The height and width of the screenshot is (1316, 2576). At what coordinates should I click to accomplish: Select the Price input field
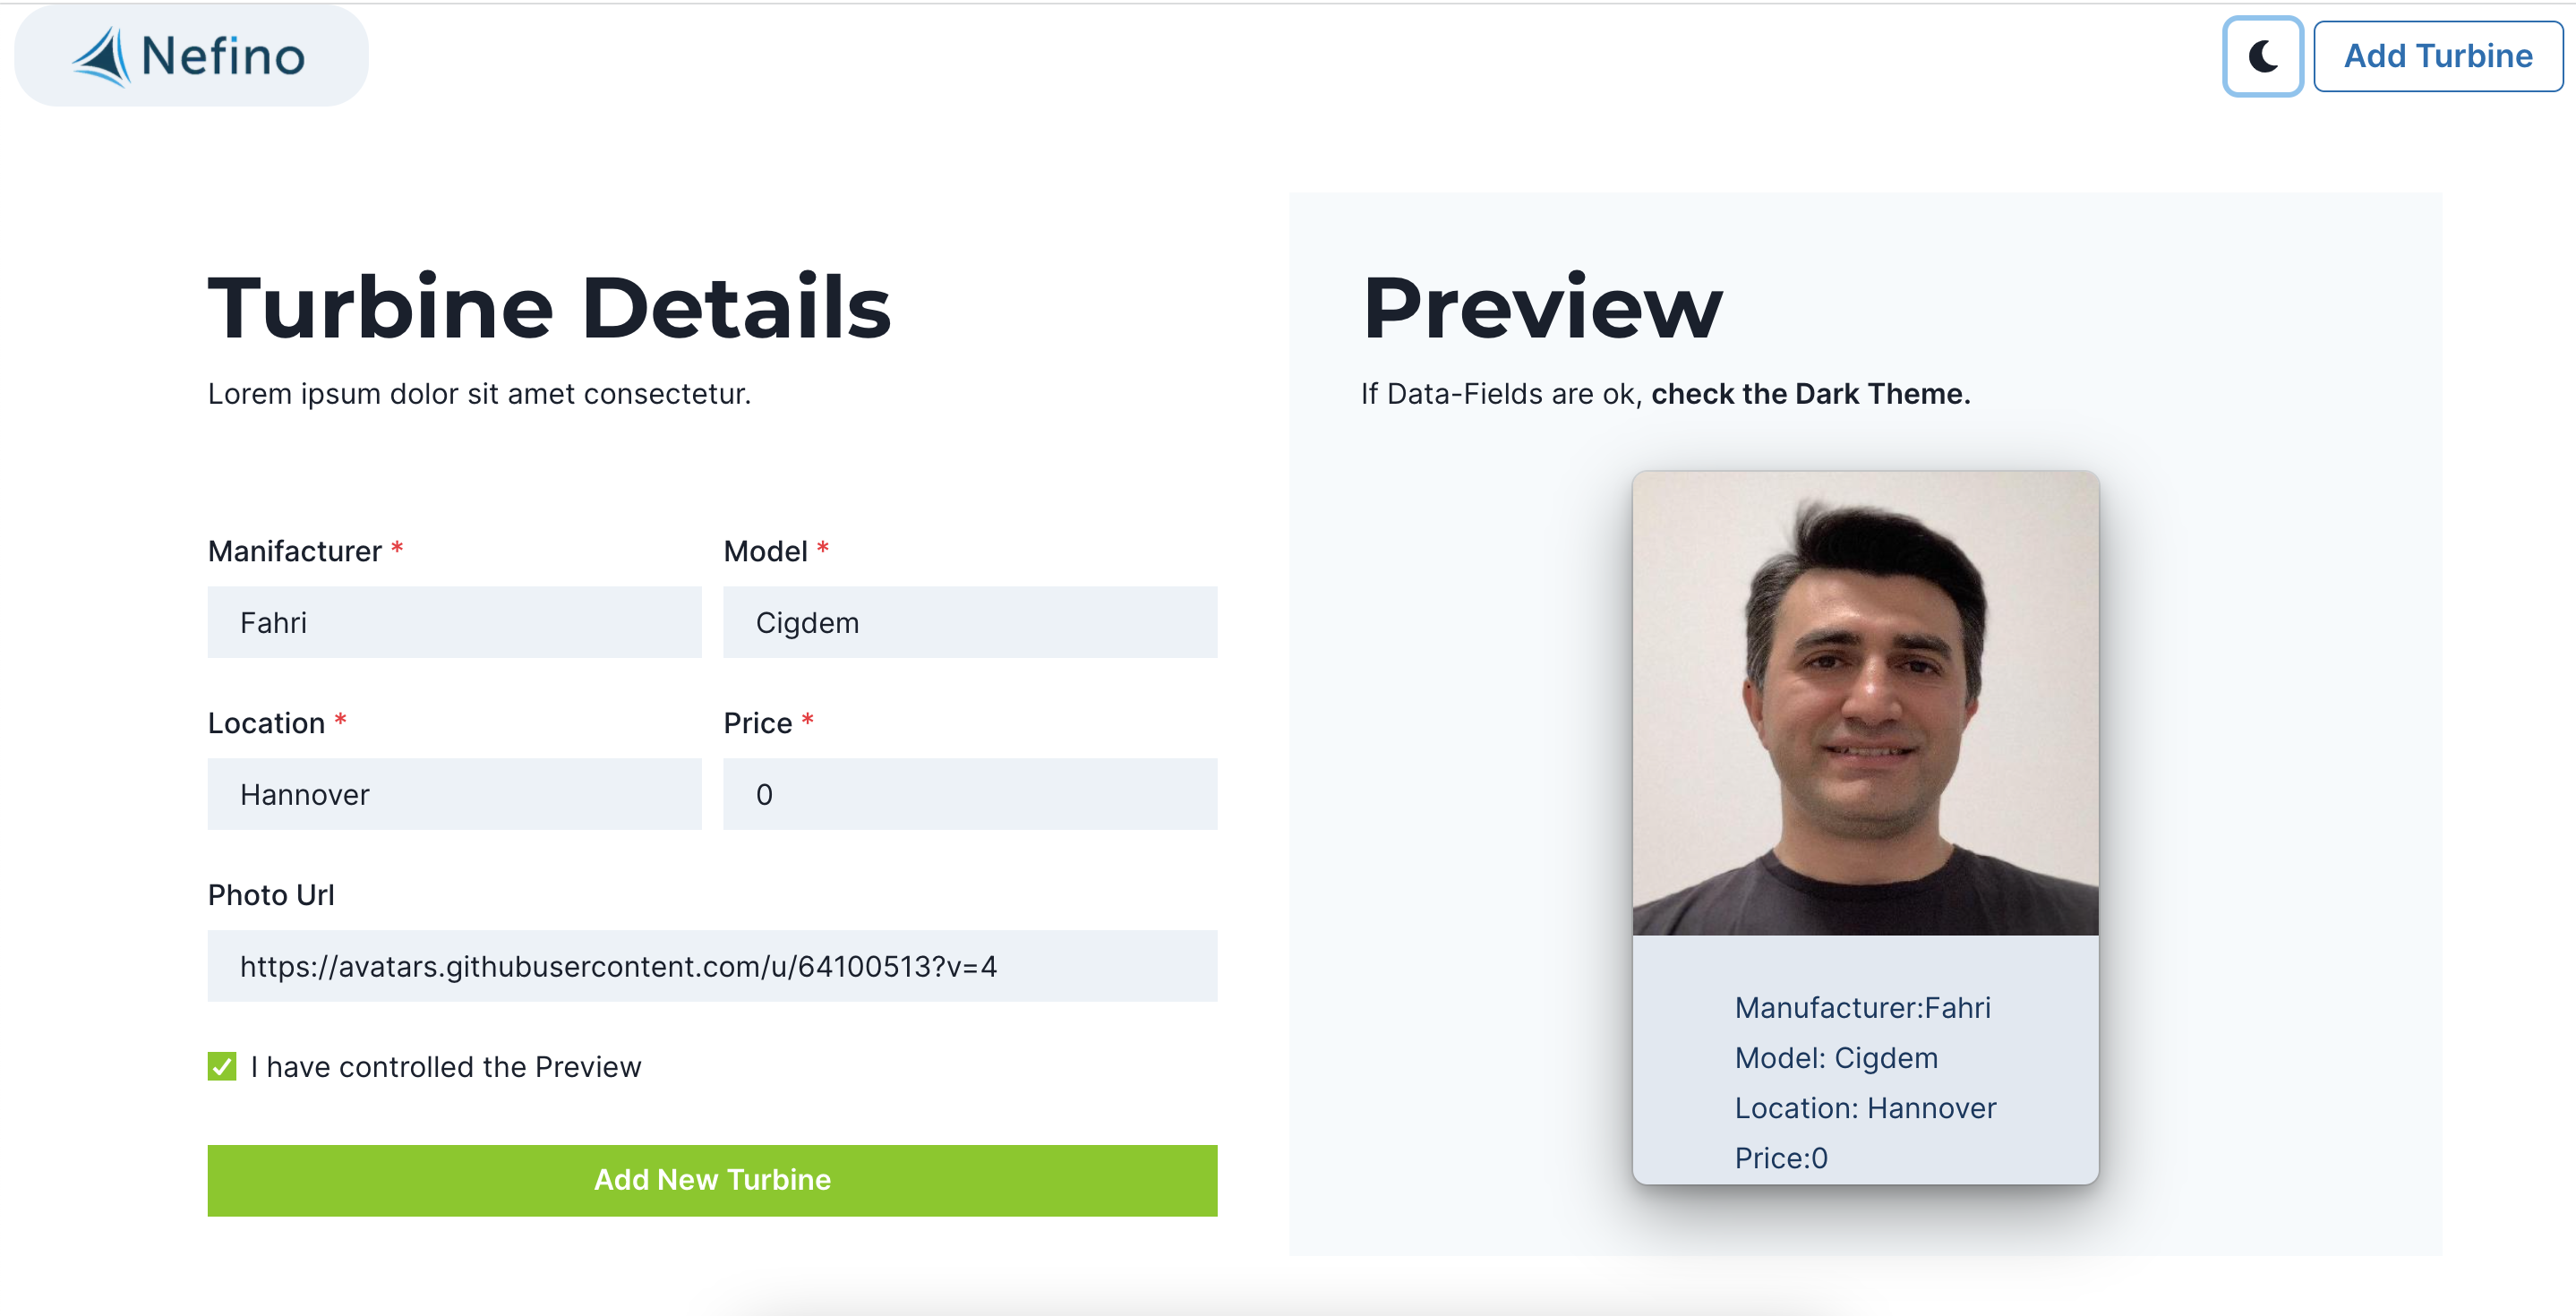tap(969, 794)
